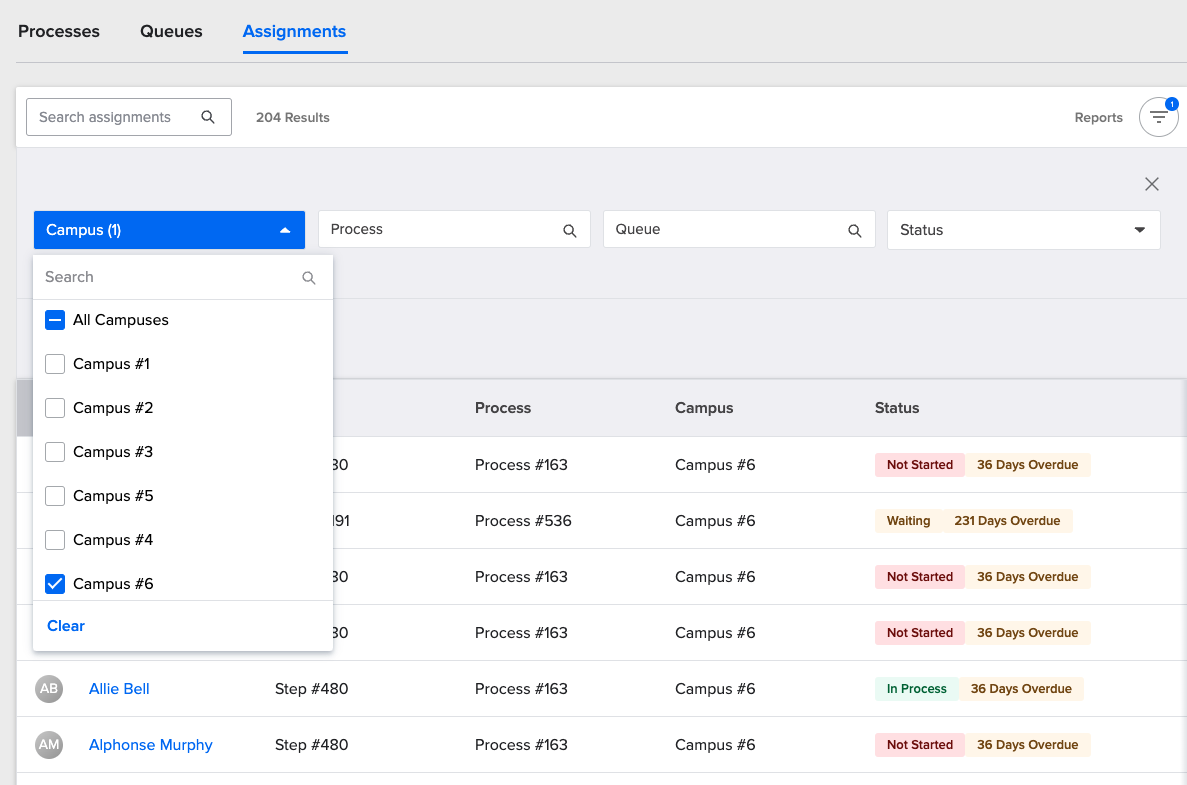Screen dimensions: 1187x785
Task: Dismiss the filter panel with the X icon
Action: pyautogui.click(x=1151, y=184)
